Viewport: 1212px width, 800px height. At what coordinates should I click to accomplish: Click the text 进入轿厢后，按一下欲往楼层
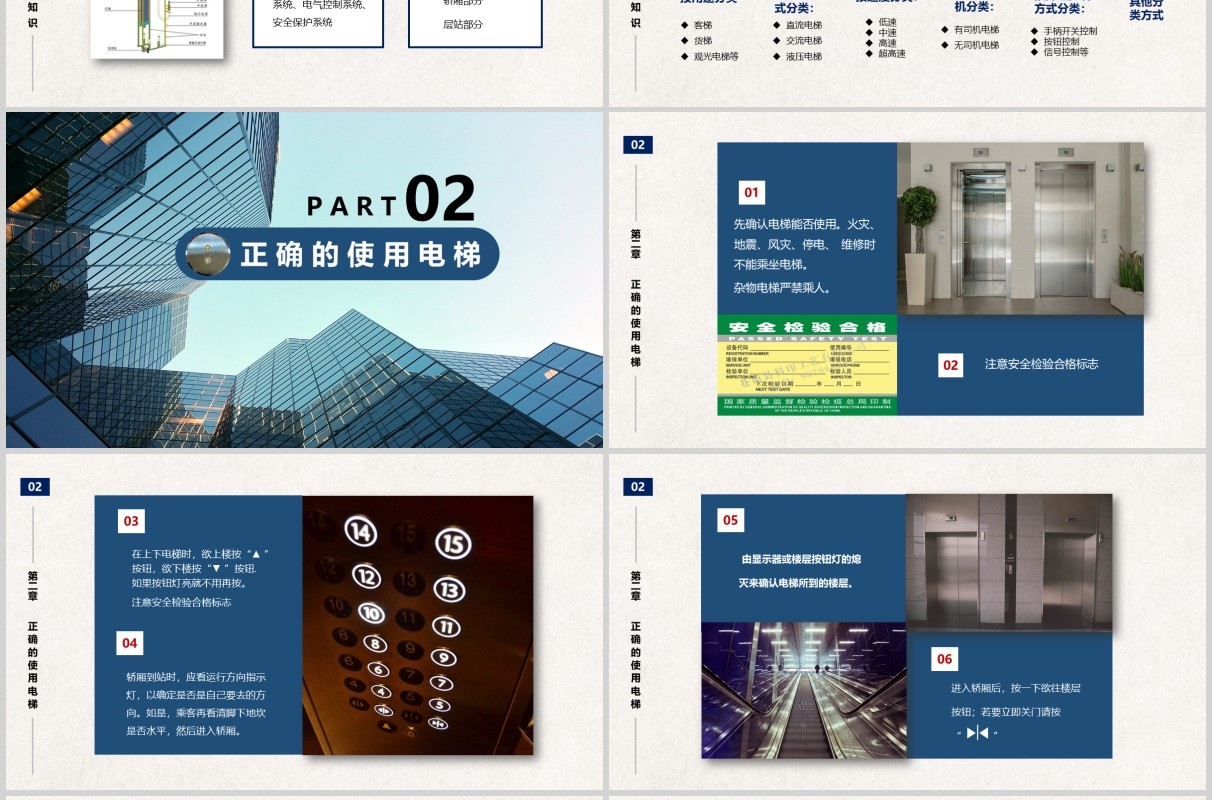click(x=1016, y=688)
